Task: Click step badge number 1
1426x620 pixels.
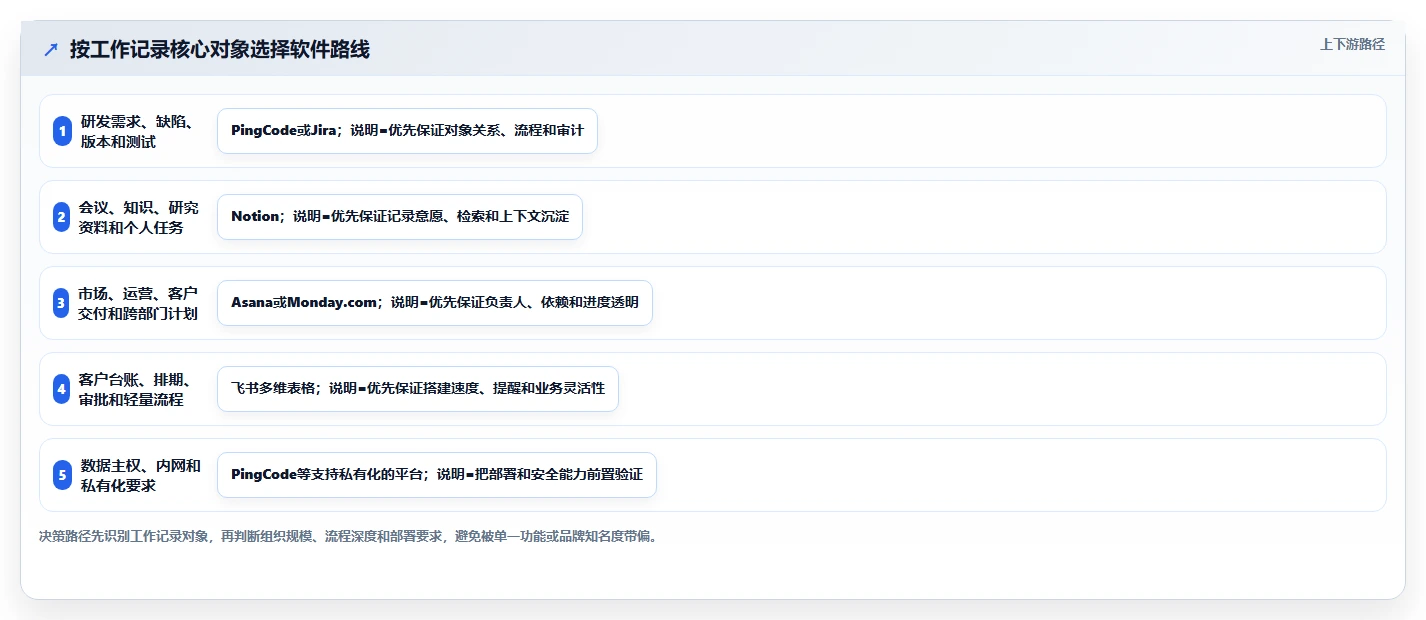Action: tap(62, 131)
